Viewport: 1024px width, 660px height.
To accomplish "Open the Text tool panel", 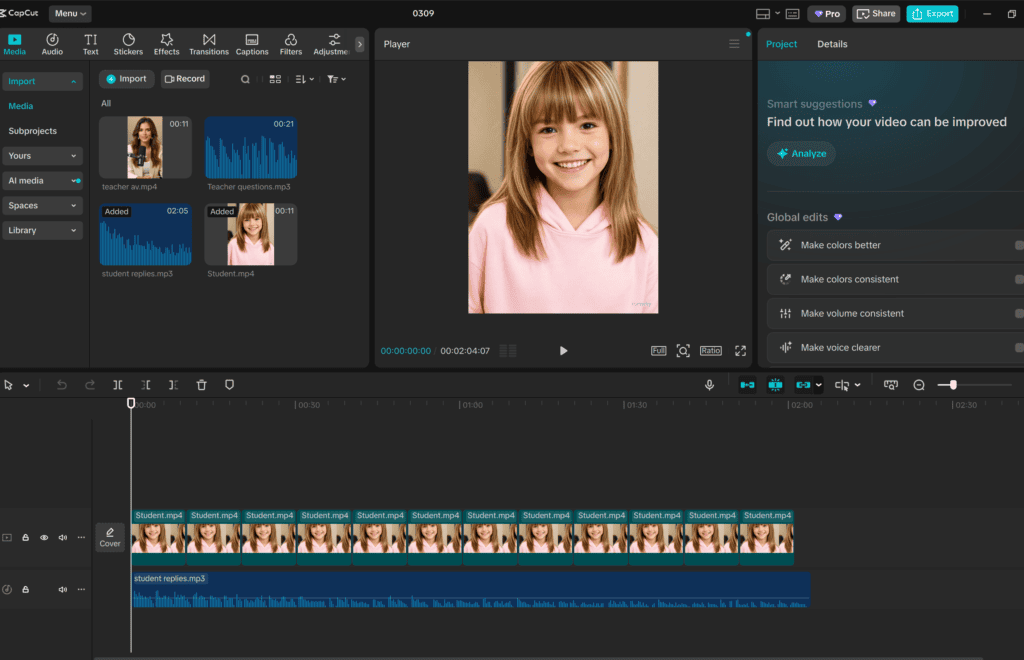I will tap(91, 44).
